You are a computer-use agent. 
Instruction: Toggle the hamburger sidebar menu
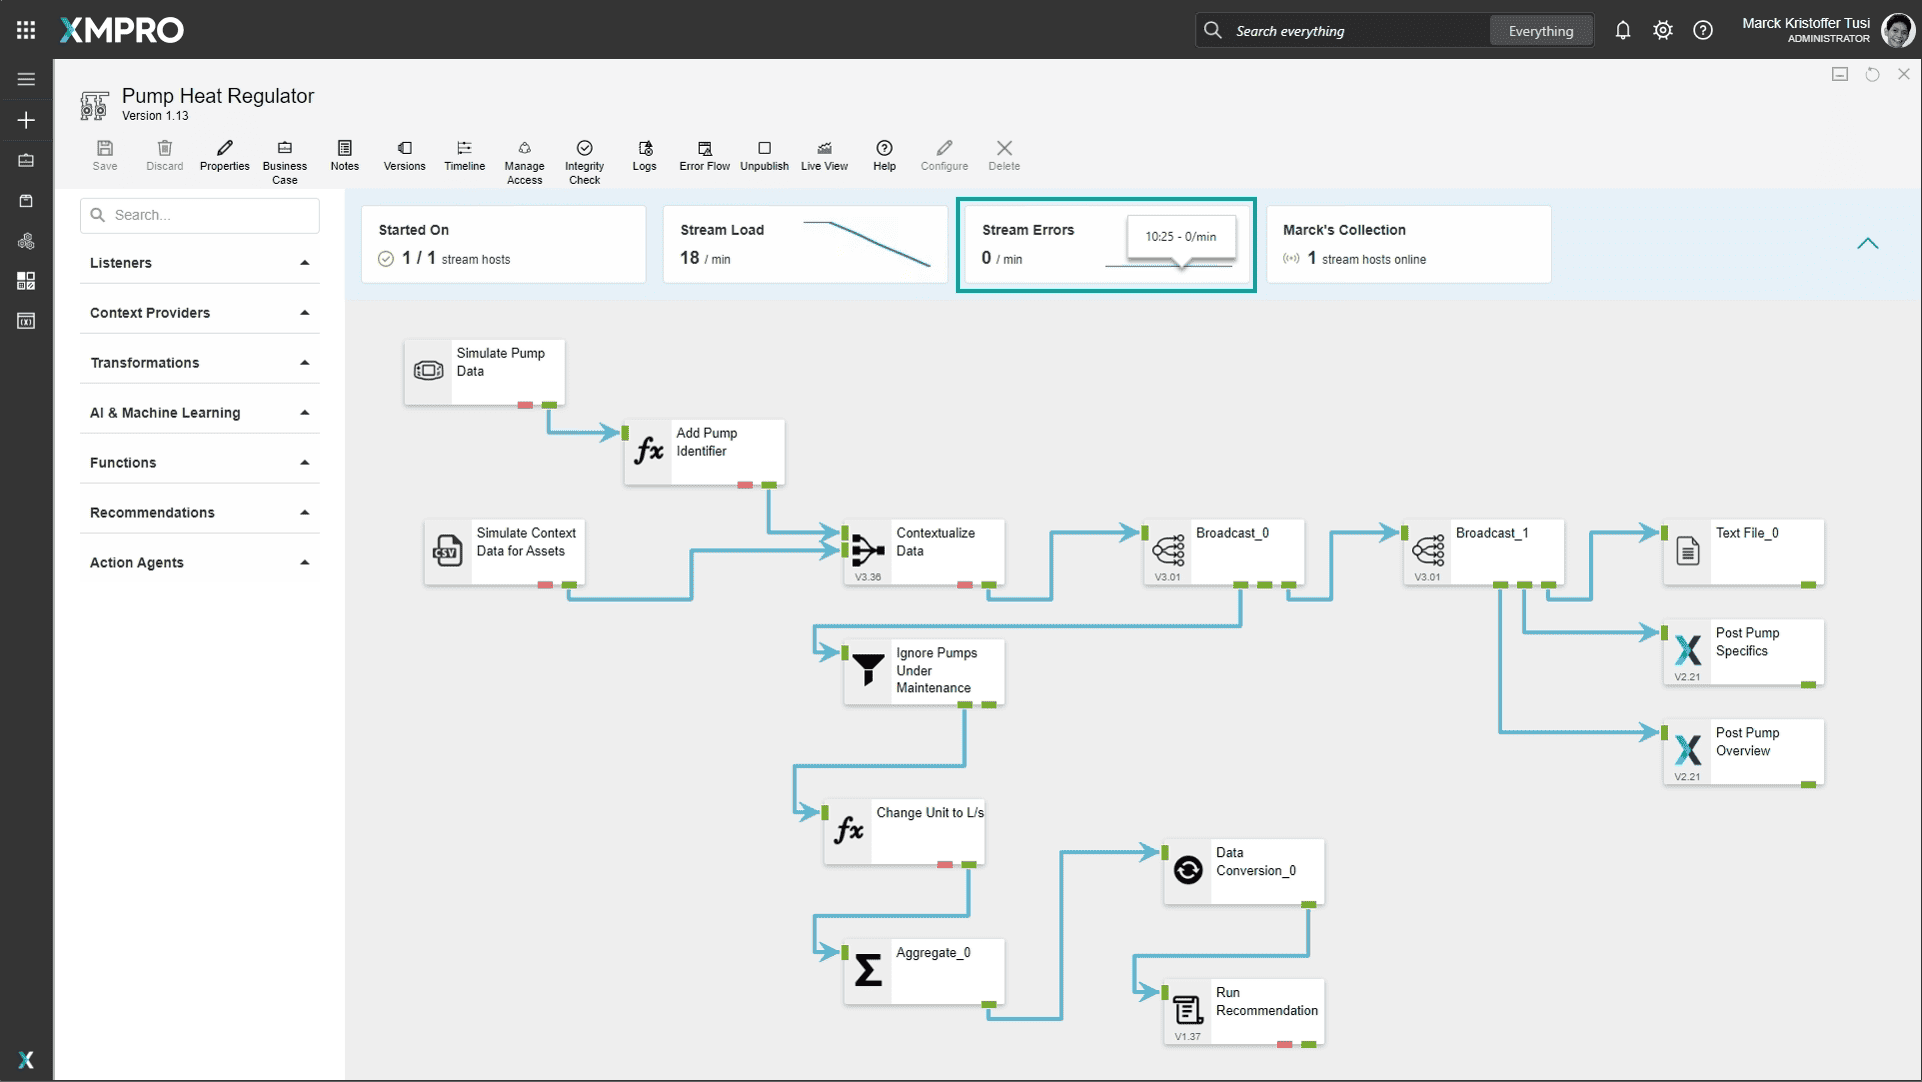click(26, 79)
